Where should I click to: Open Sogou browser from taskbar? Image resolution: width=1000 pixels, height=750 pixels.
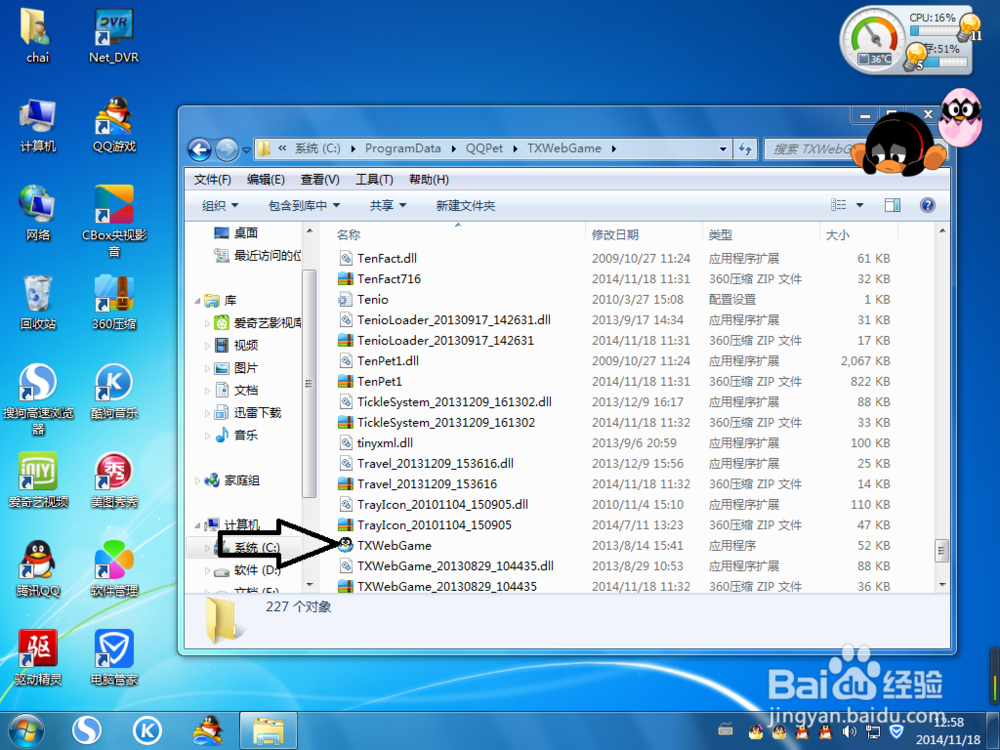[x=87, y=730]
